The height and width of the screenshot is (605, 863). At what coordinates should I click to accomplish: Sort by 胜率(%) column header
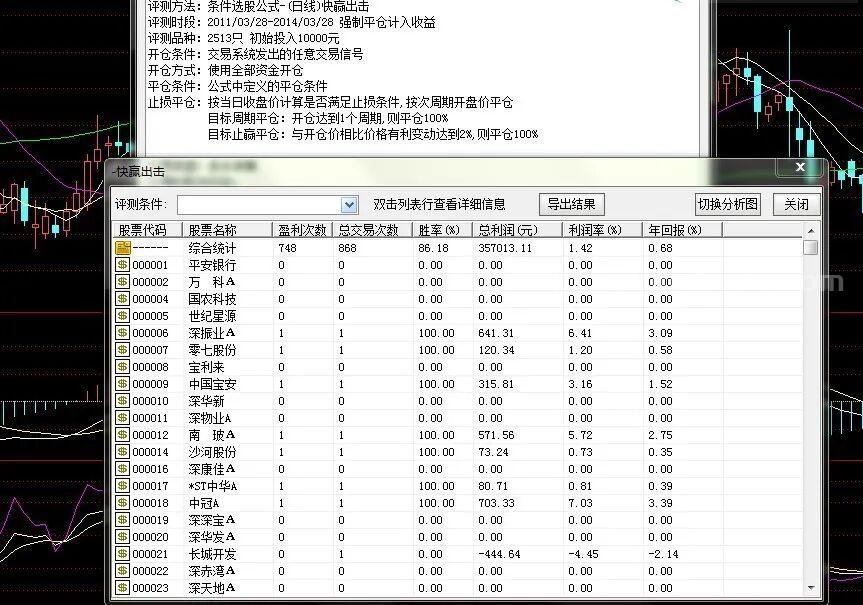439,230
